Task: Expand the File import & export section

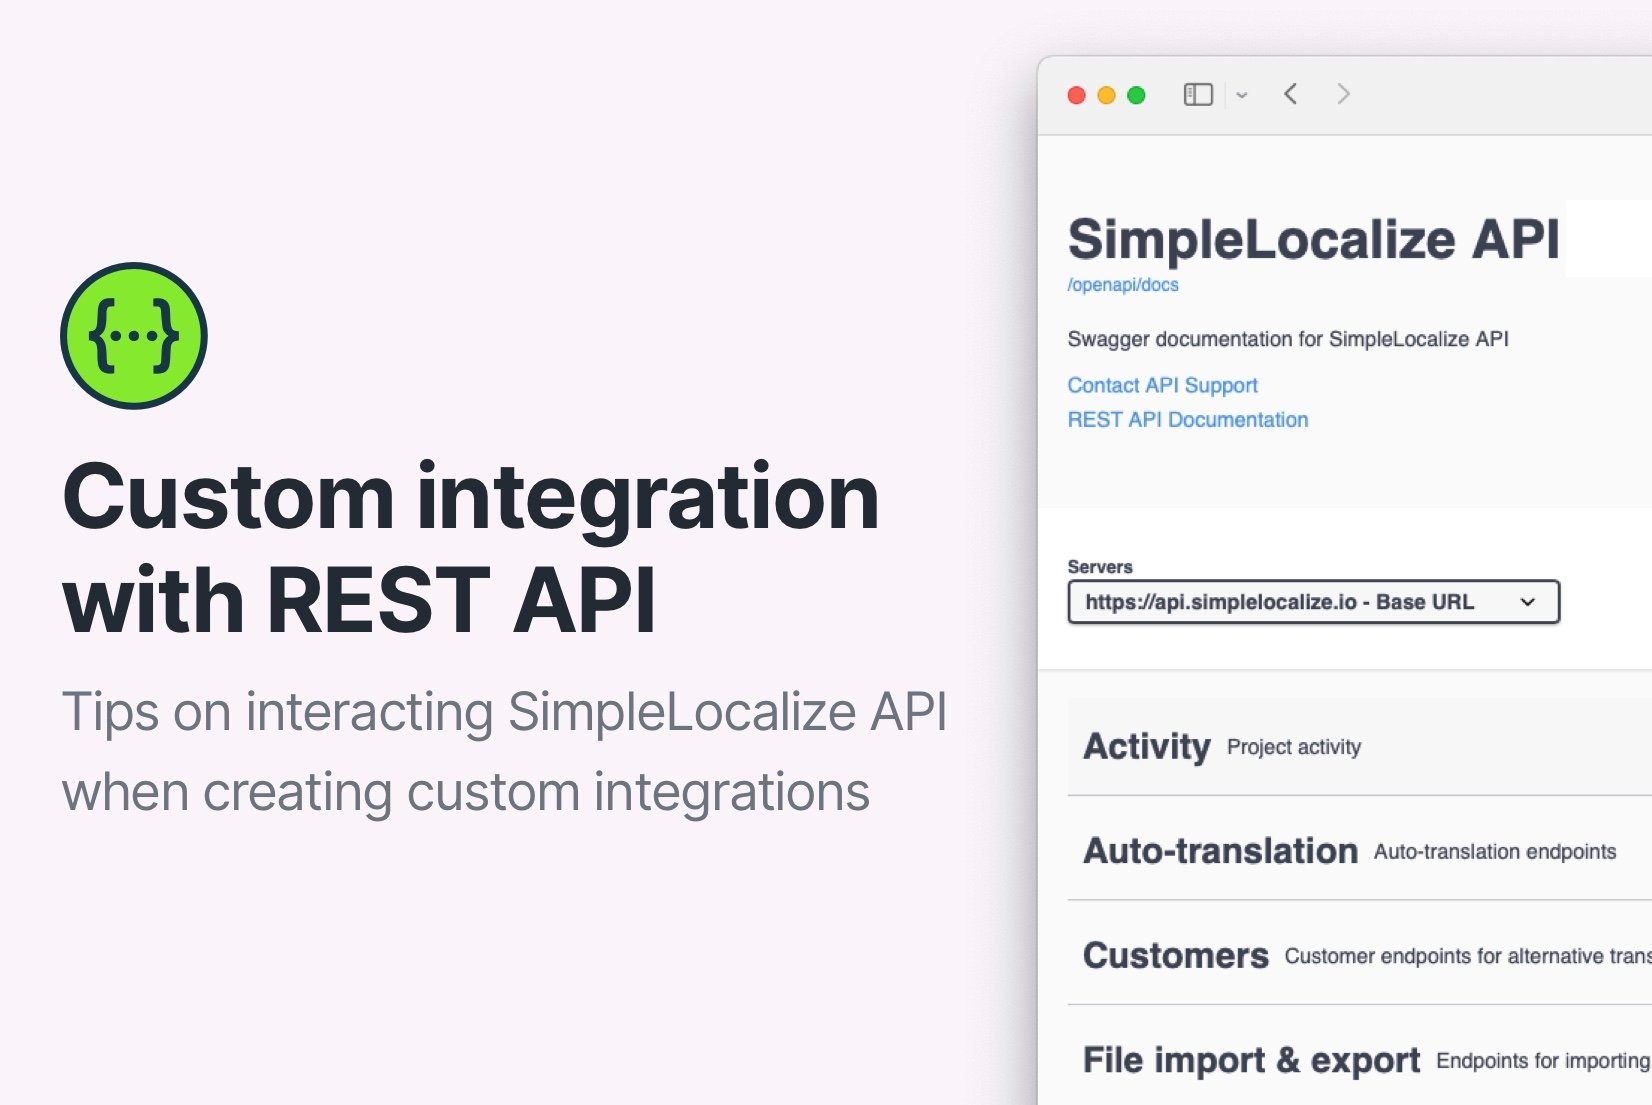Action: [x=1360, y=1060]
